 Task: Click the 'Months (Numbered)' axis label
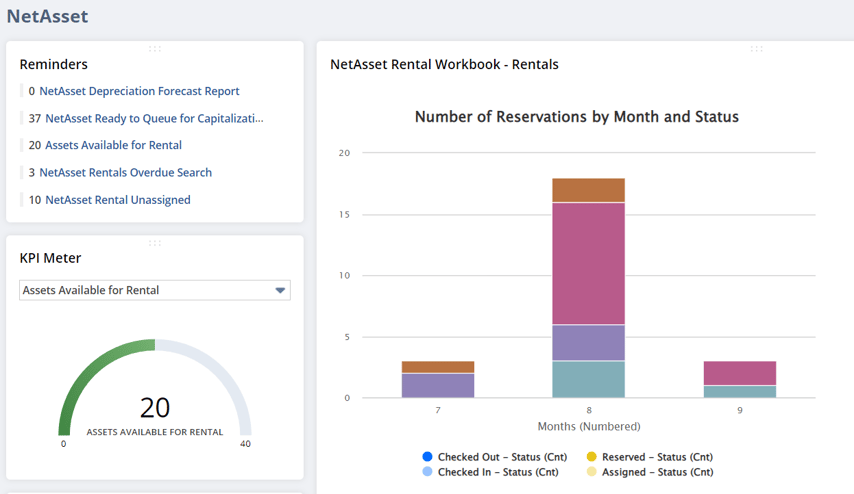589,426
